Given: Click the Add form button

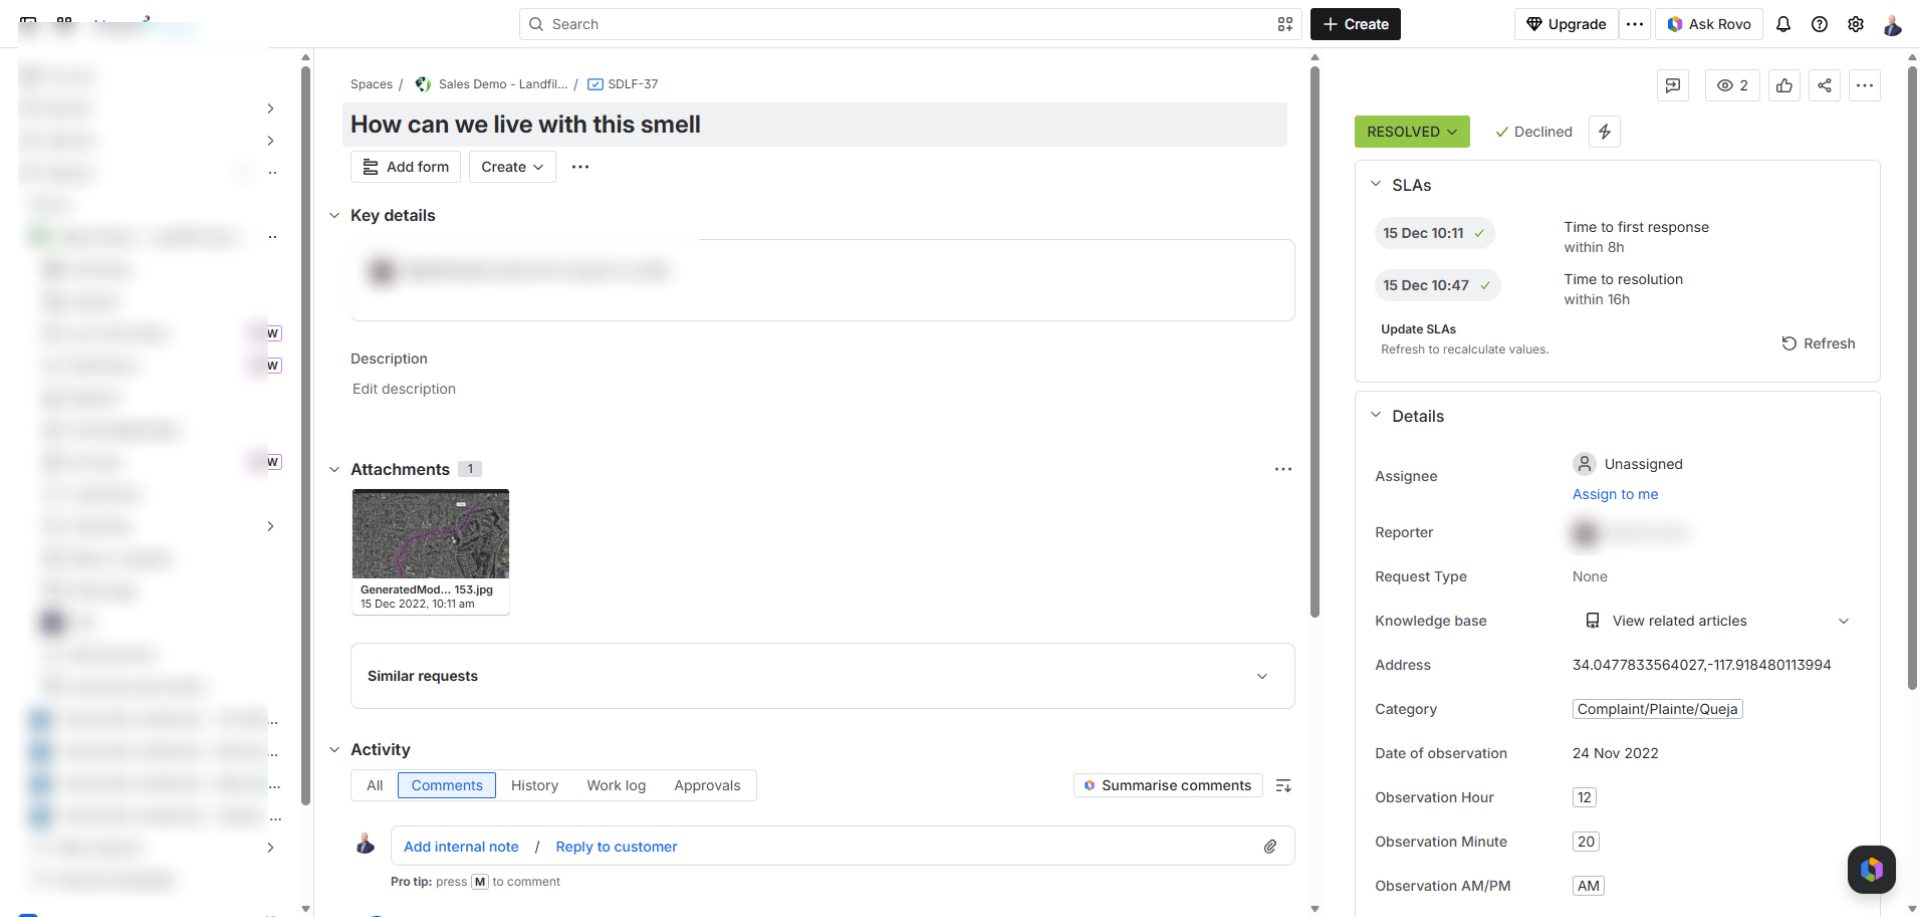Looking at the screenshot, I should click(405, 167).
